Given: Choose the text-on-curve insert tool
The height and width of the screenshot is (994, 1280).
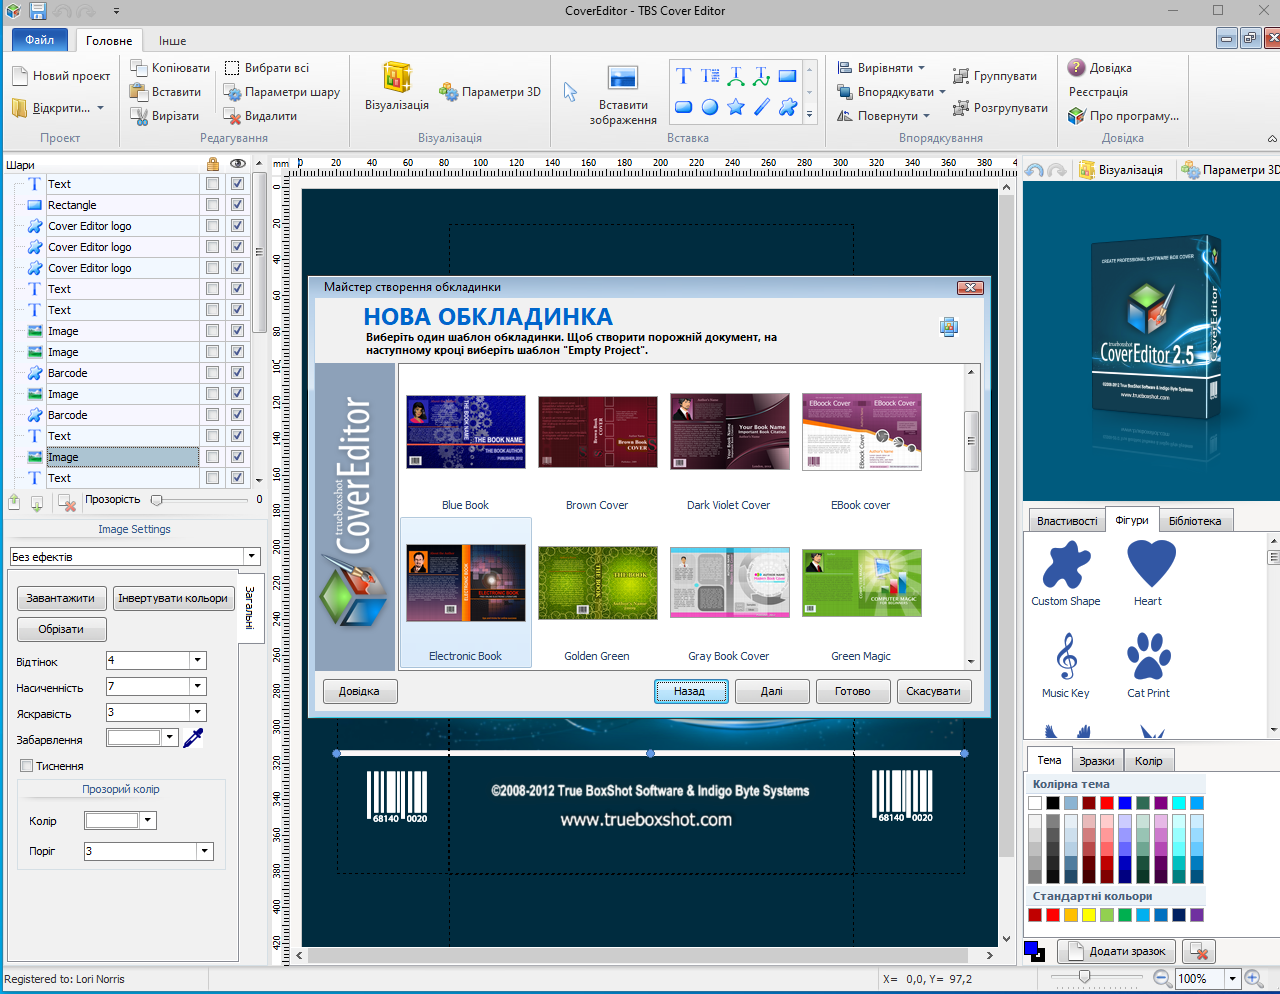Looking at the screenshot, I should pos(762,76).
